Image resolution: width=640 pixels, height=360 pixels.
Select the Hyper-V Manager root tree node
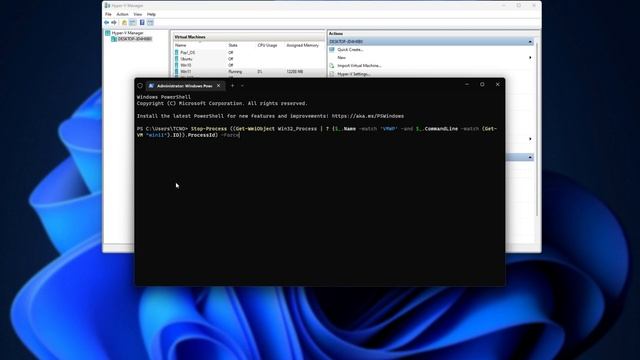(124, 33)
